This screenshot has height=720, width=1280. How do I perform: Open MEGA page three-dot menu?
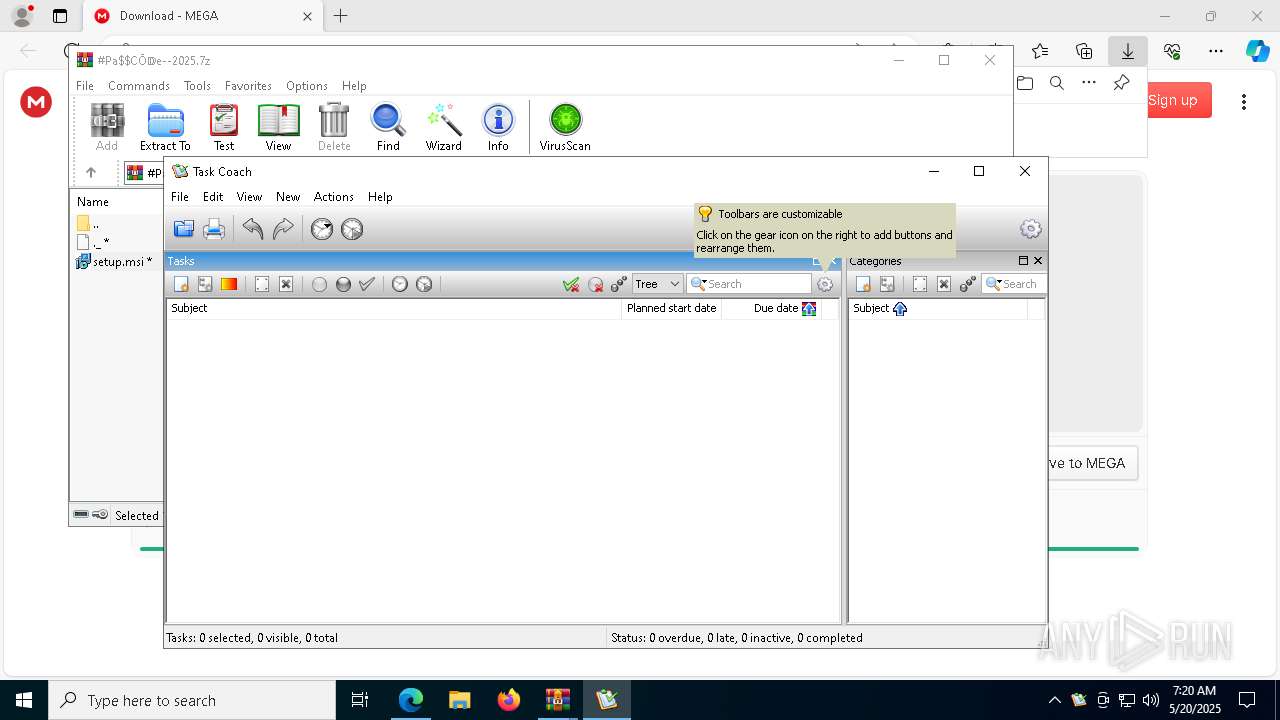pyautogui.click(x=1244, y=101)
